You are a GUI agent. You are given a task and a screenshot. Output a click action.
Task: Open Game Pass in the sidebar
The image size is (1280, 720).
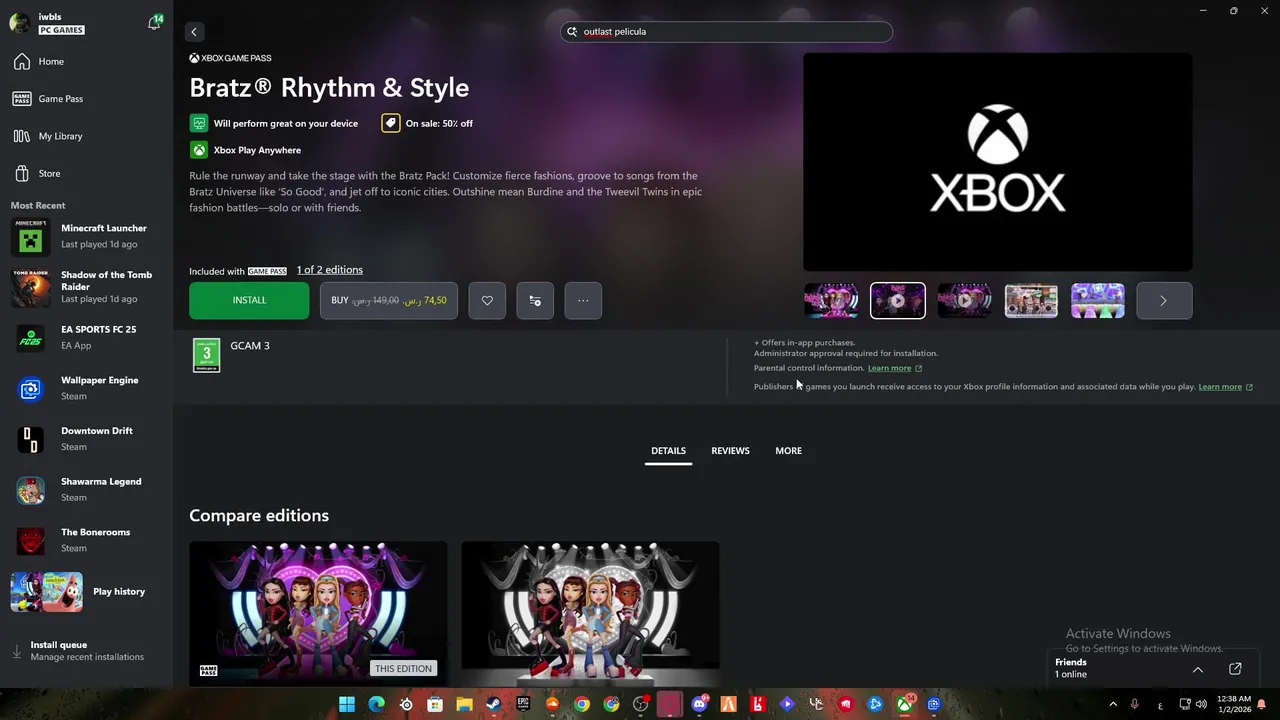[86, 99]
